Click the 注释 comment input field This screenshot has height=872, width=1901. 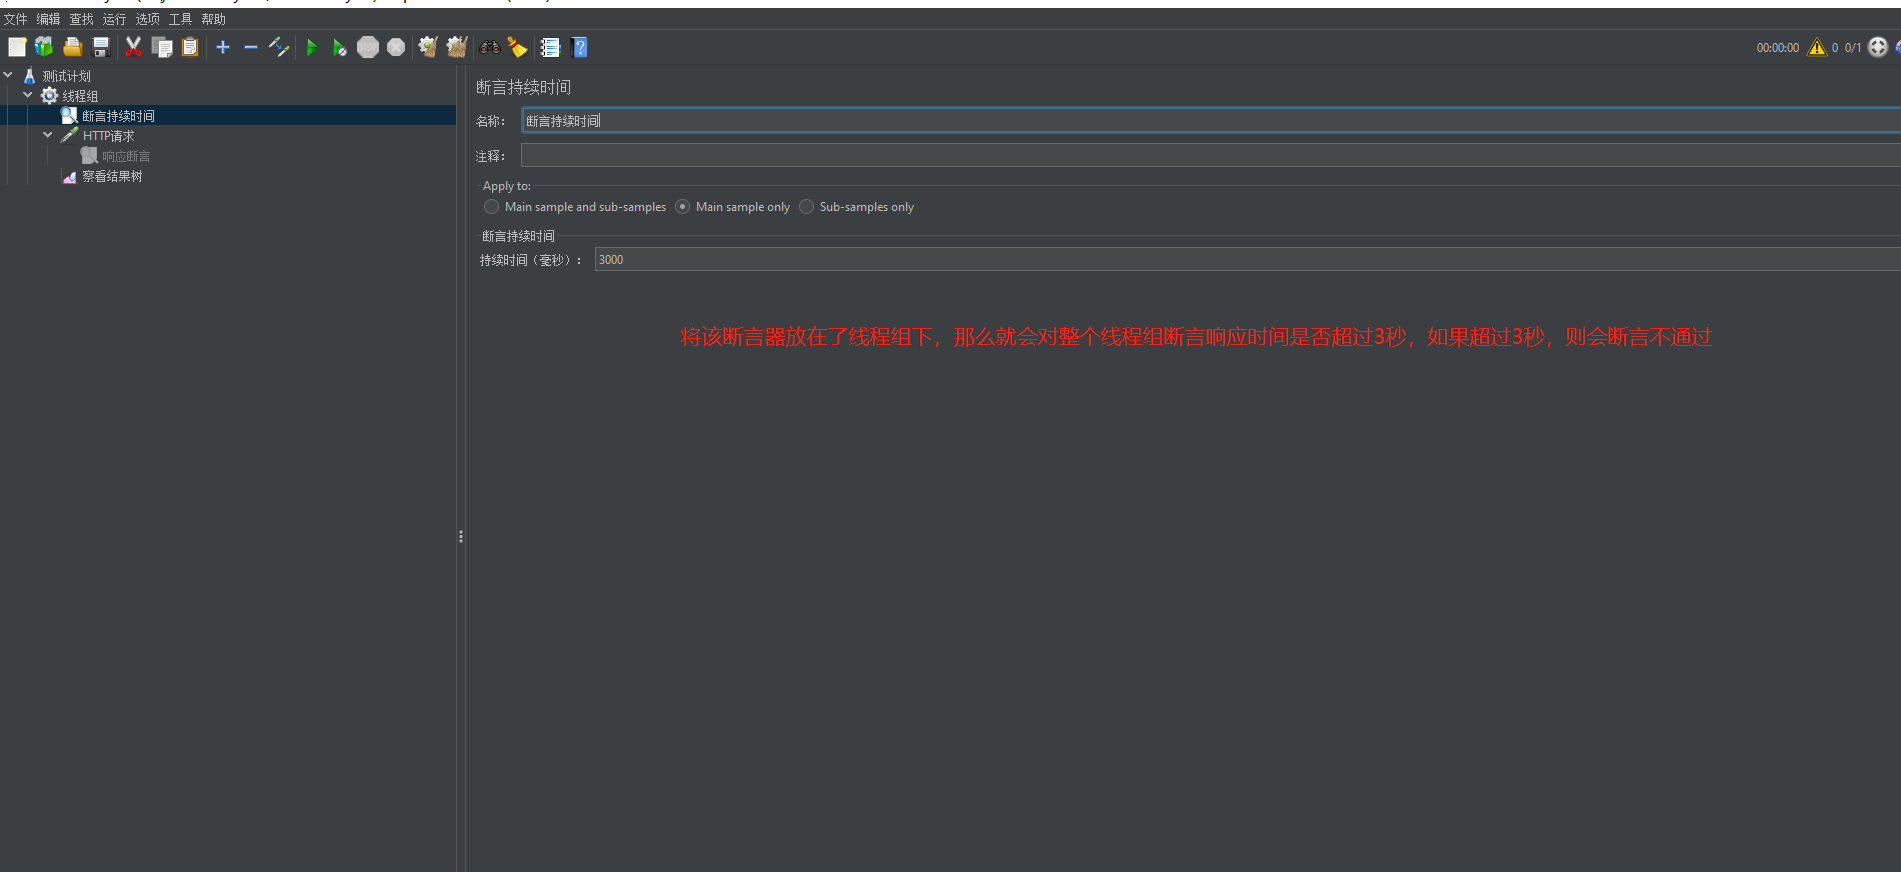[1211, 156]
